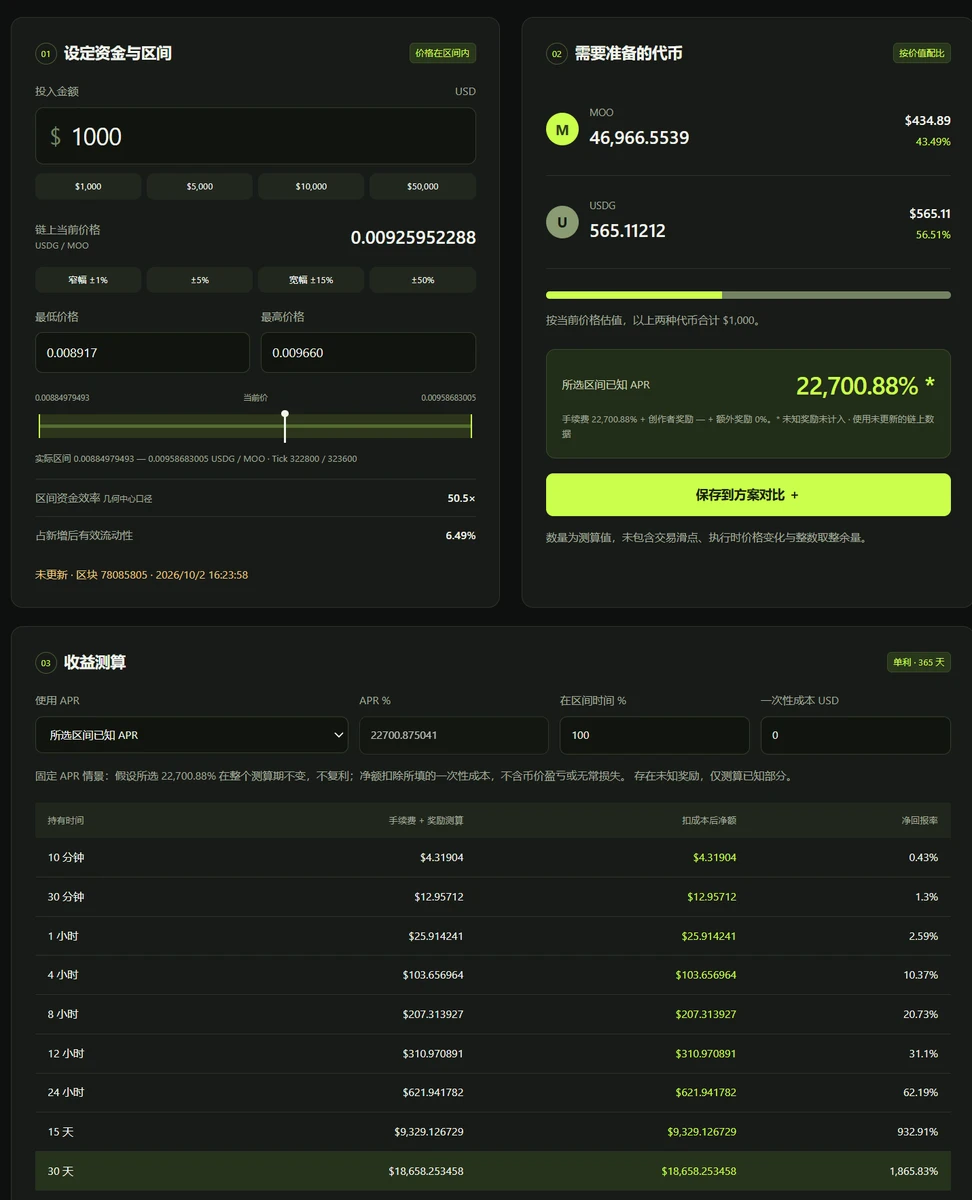Click the 占新增后有效流动性 value 6.49%
Screen dimensions: 972x1200
click(461, 536)
